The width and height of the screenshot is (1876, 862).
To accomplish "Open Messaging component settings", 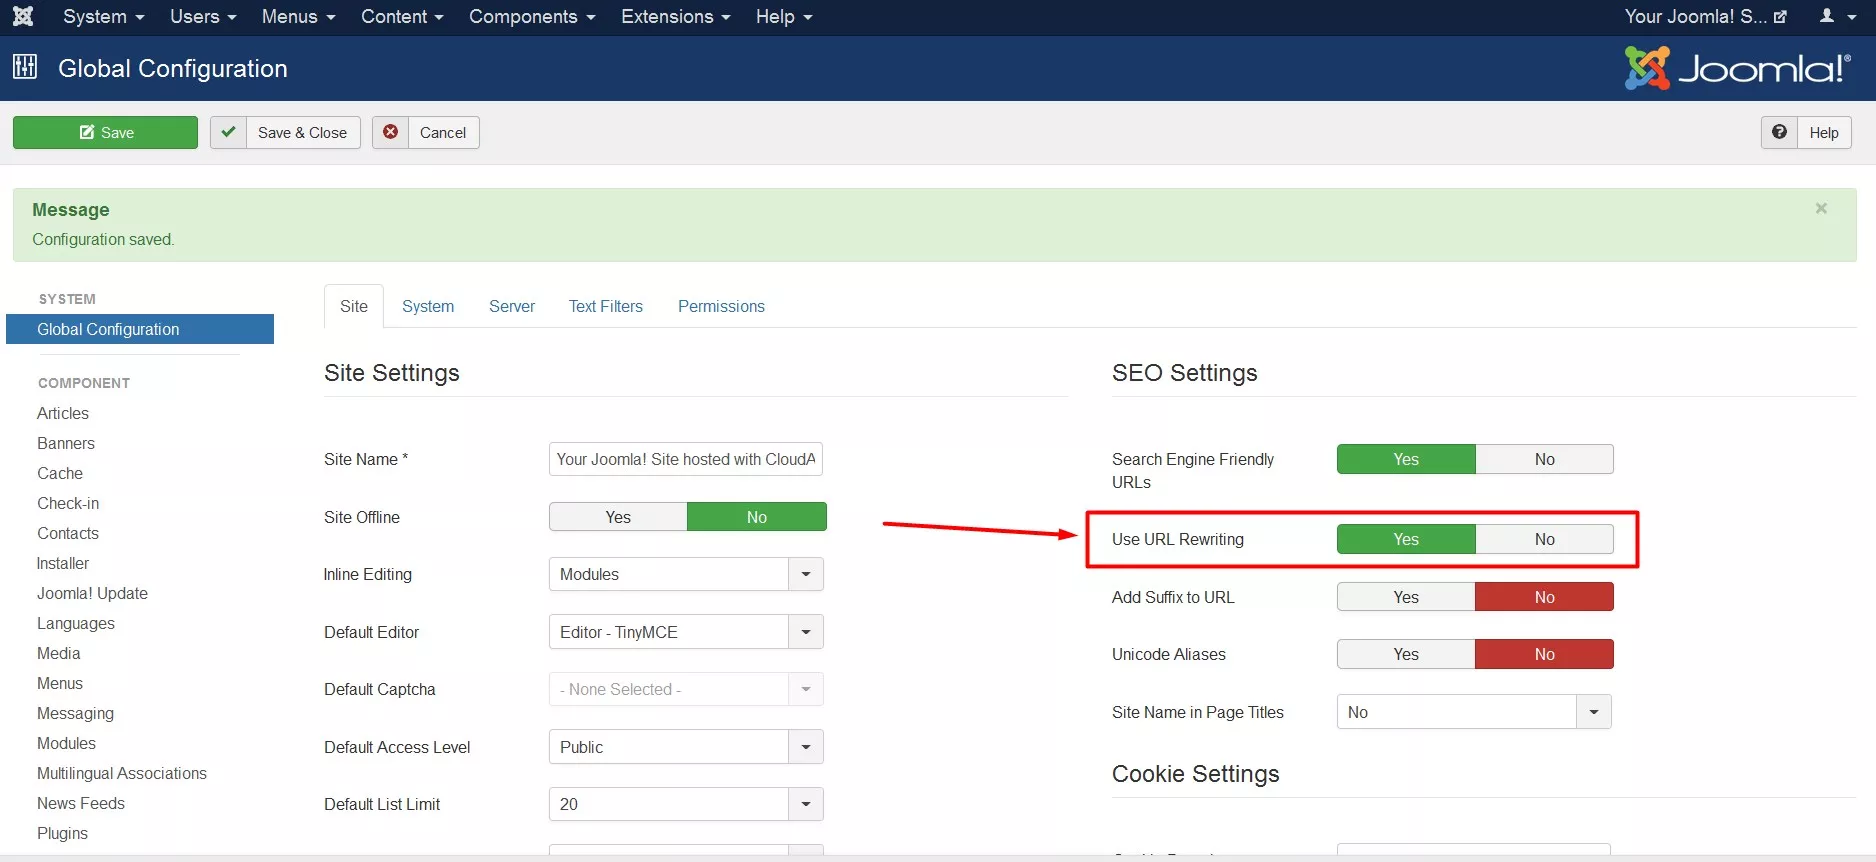I will click(x=75, y=713).
